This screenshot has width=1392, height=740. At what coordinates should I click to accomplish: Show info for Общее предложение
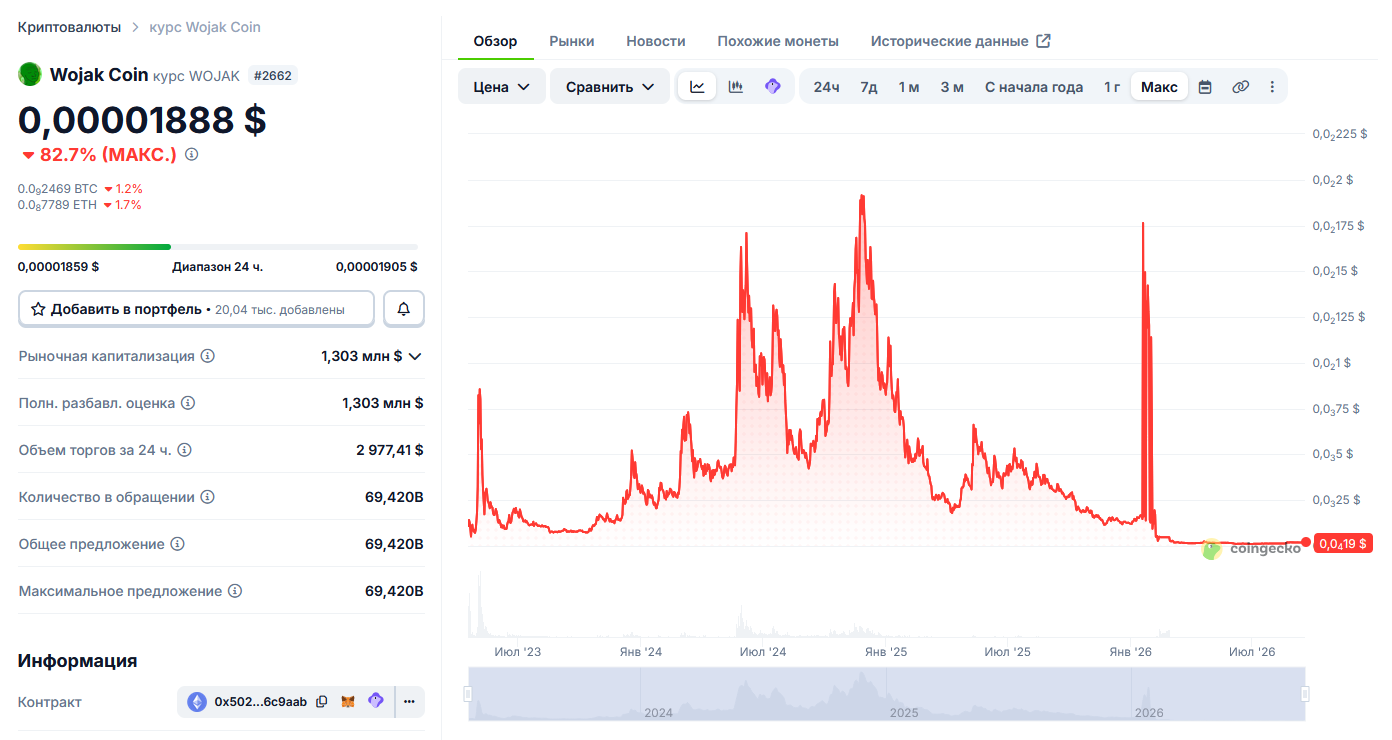[177, 544]
